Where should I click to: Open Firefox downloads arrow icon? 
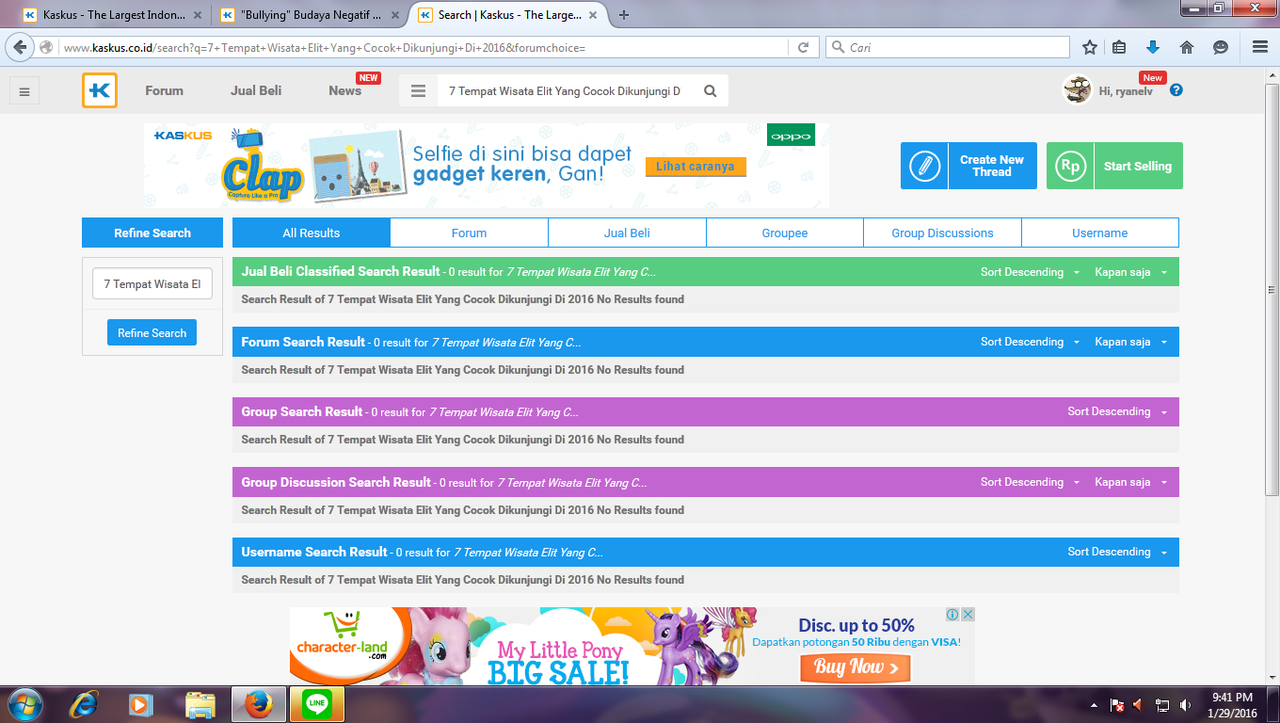[x=1153, y=47]
